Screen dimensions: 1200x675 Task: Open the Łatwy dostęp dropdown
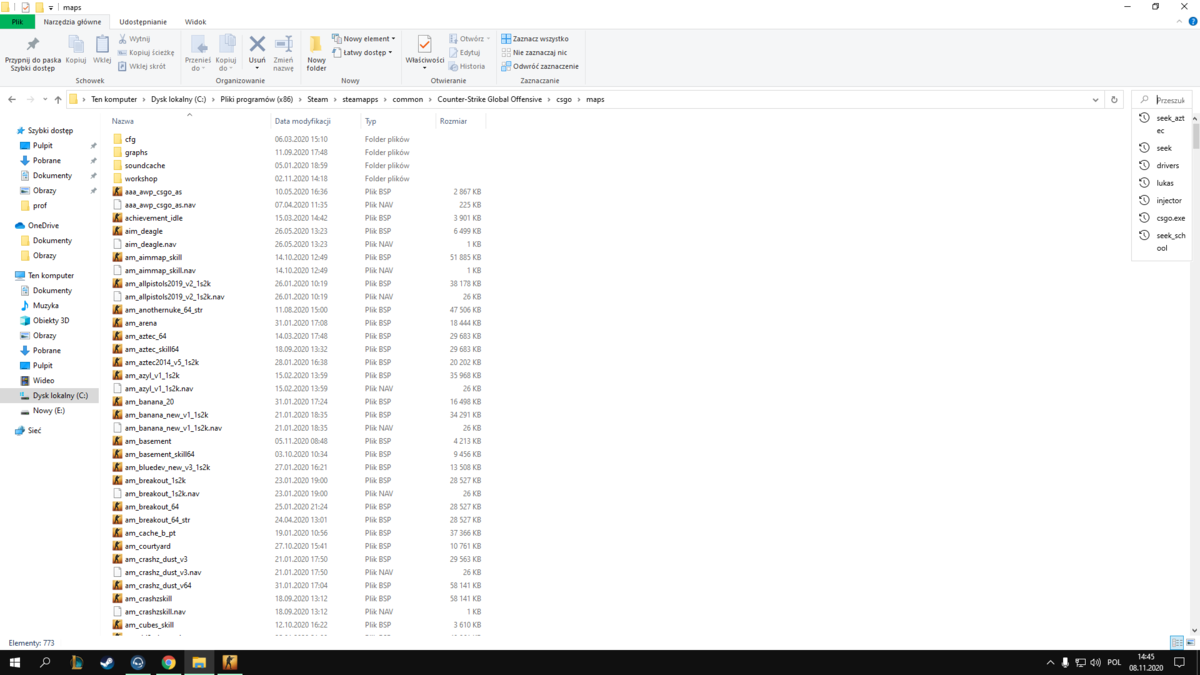coord(363,52)
